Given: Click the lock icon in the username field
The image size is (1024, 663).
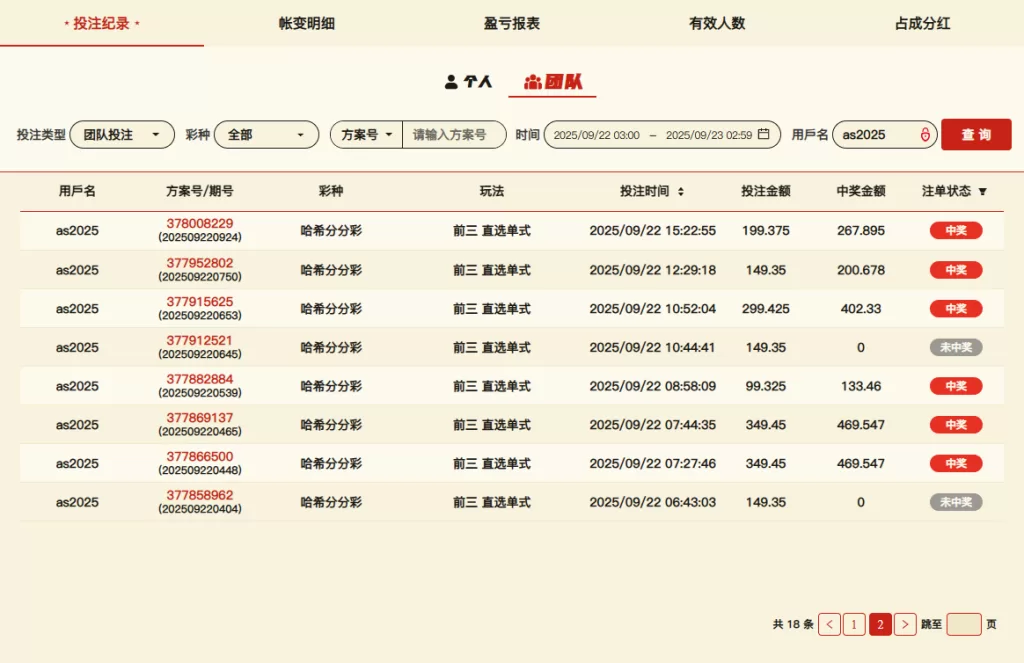Looking at the screenshot, I should [x=925, y=135].
